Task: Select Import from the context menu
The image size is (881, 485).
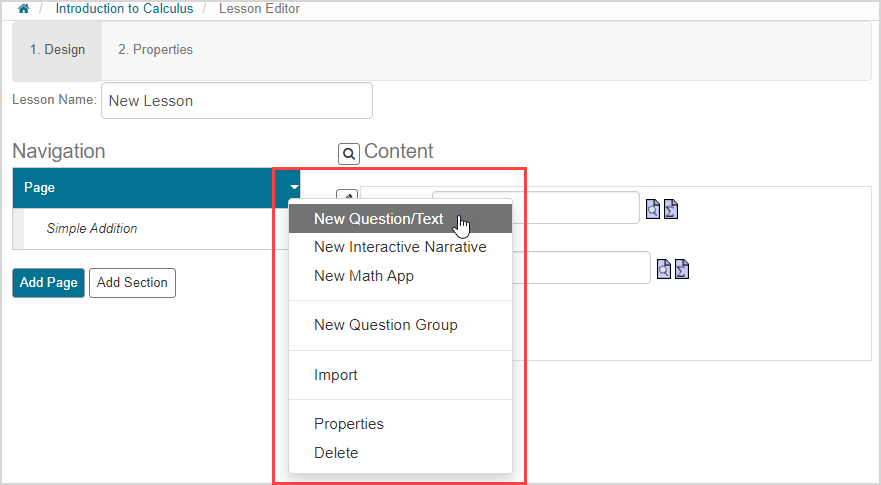Action: coord(336,375)
